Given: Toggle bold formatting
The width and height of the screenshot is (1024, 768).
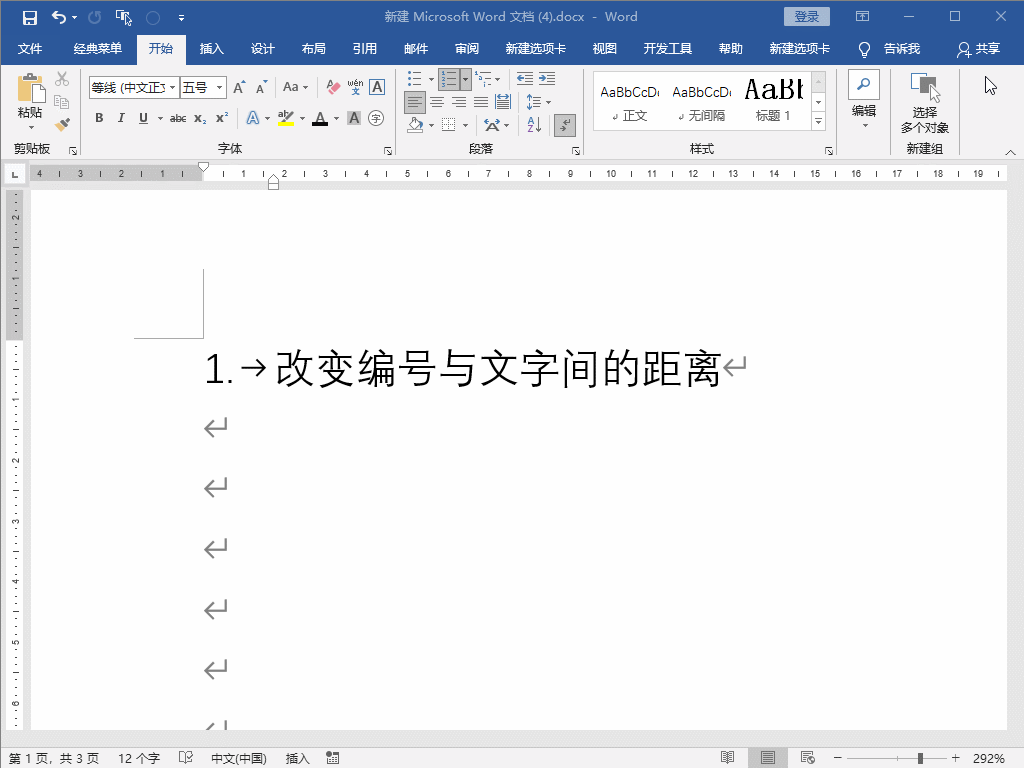Looking at the screenshot, I should tap(99, 117).
